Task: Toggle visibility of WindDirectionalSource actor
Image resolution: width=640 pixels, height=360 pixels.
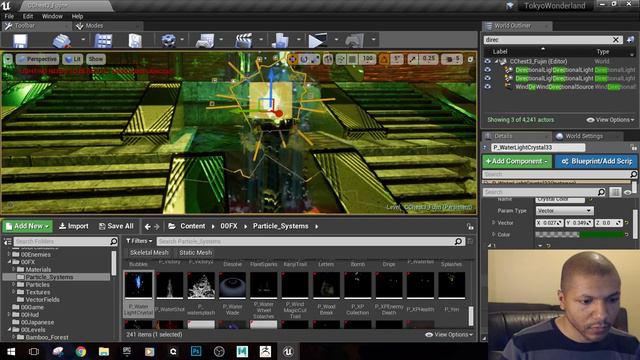Action: [x=487, y=87]
